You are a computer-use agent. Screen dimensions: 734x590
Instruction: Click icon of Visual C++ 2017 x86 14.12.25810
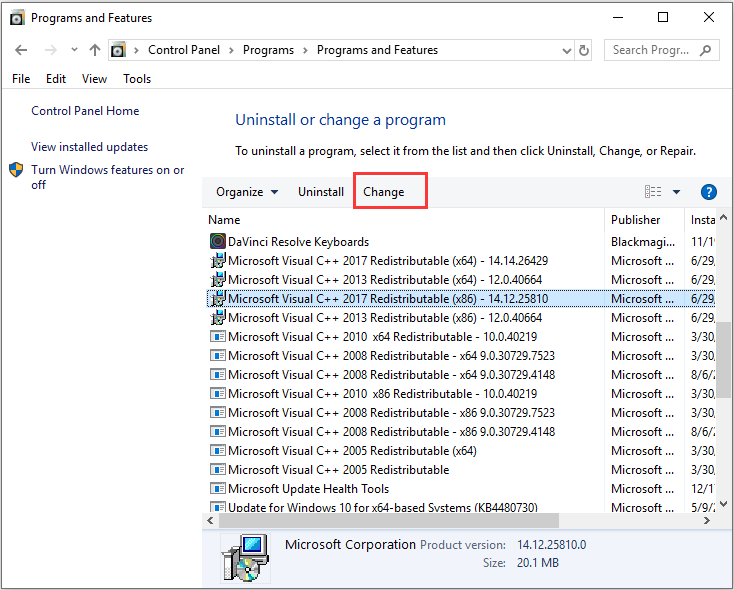218,299
